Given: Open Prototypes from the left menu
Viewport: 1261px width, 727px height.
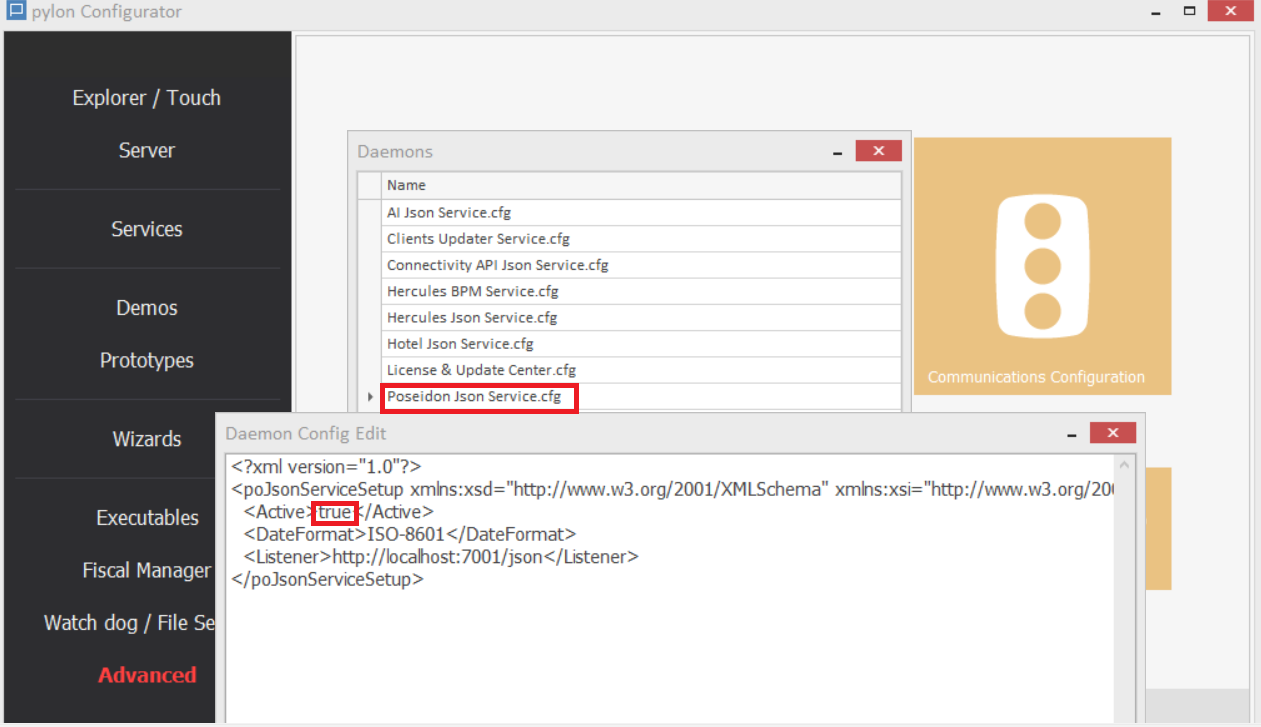Looking at the screenshot, I should click(146, 360).
